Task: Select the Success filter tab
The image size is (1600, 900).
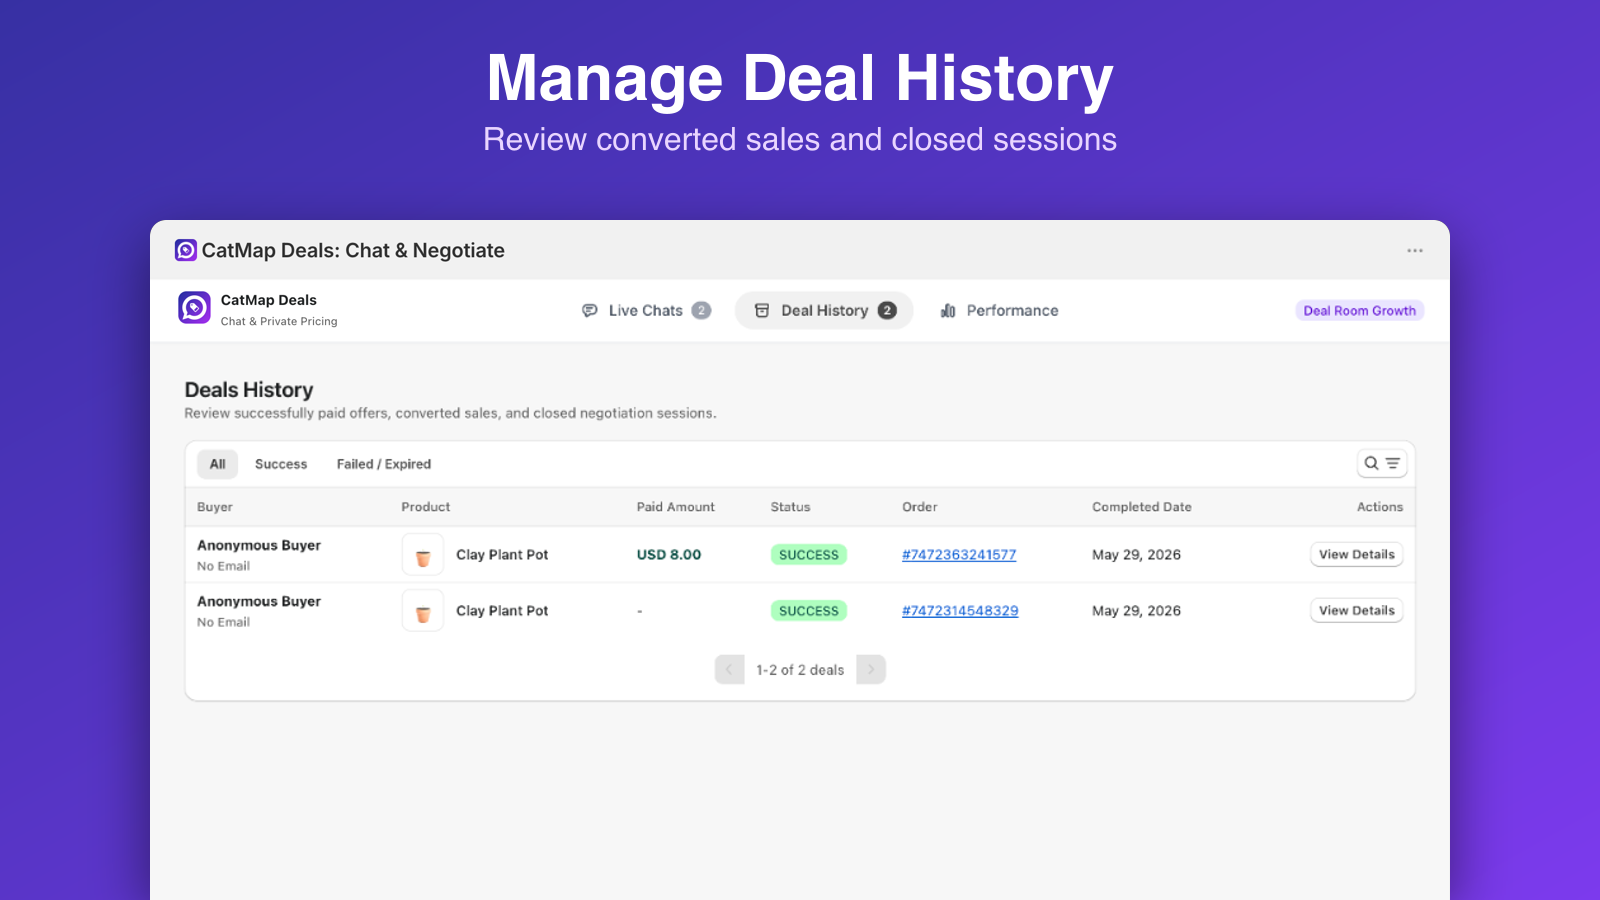Action: click(281, 464)
